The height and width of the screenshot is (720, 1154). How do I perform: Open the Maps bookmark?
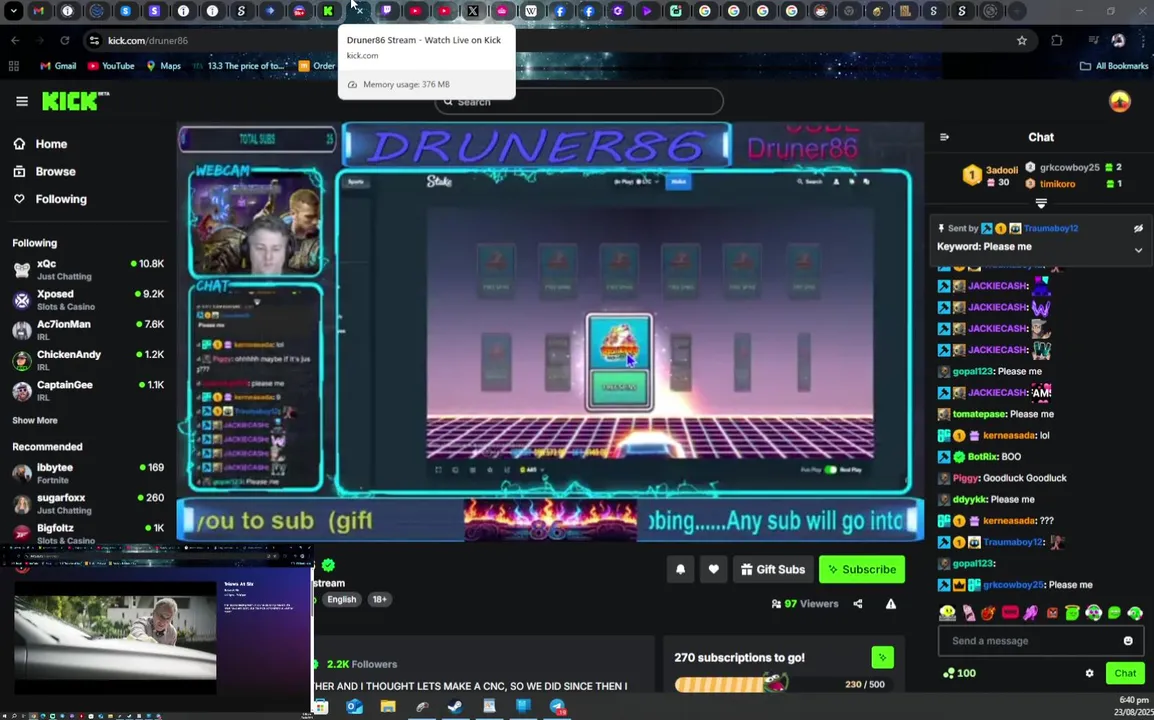163,66
